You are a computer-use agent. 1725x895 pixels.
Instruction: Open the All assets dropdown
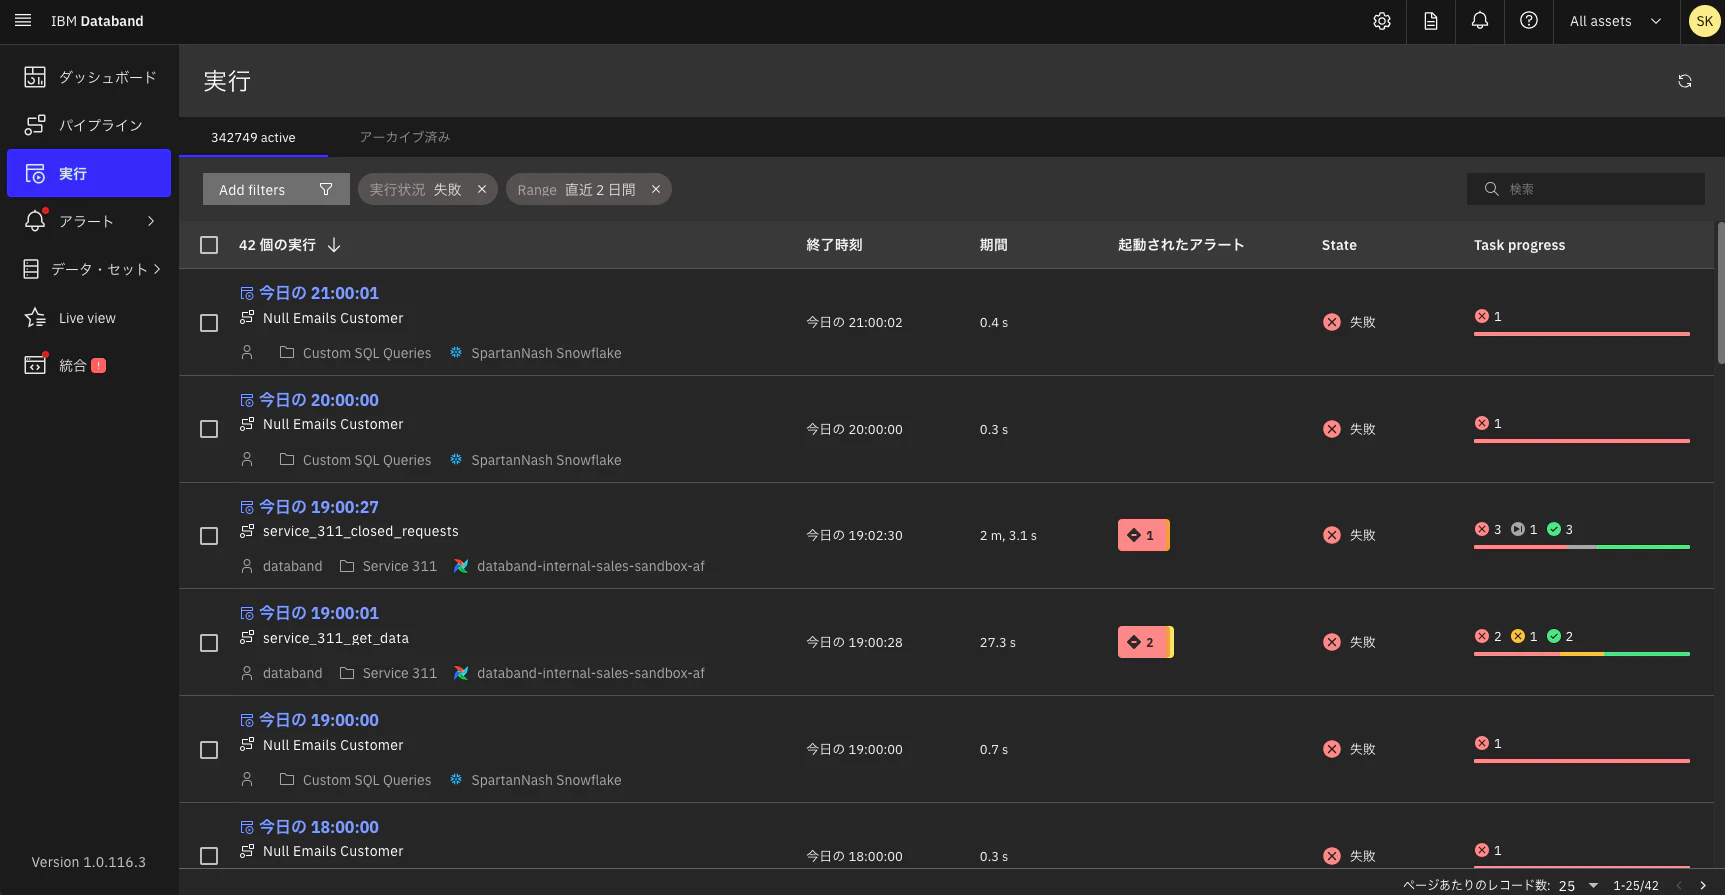point(1615,21)
